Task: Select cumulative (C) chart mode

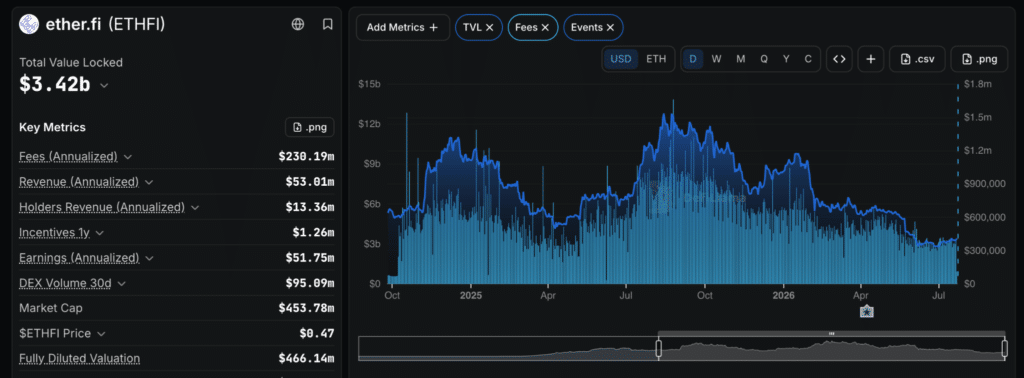Action: 808,59
